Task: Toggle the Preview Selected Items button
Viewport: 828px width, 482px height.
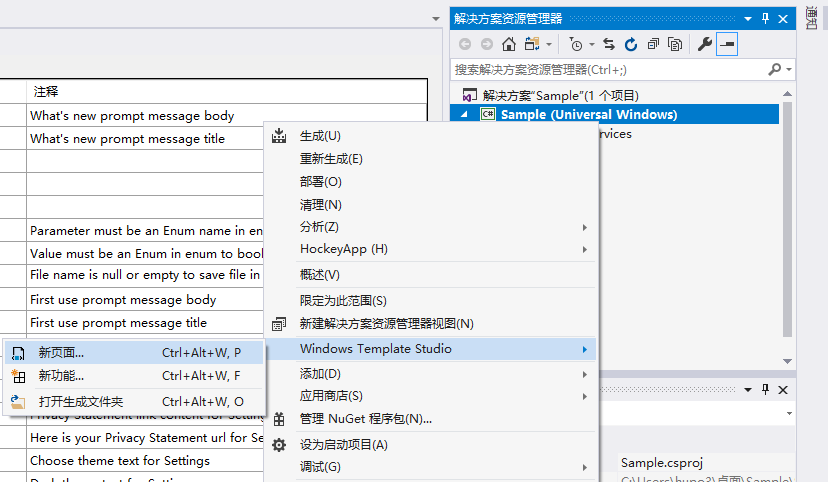Action: (727, 44)
